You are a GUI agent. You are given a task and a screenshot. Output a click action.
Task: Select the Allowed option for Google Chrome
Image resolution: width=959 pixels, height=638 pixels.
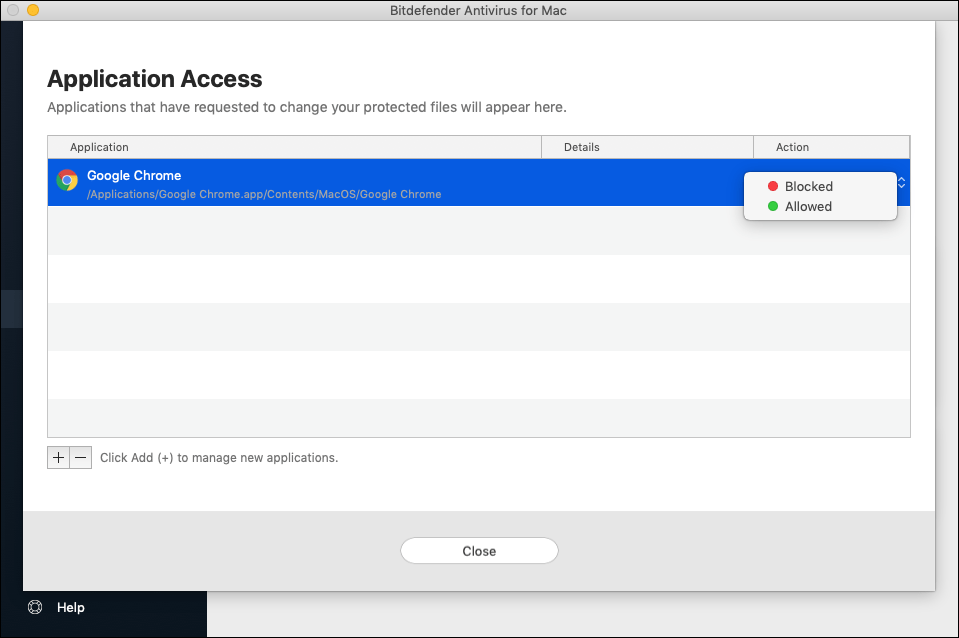click(810, 207)
